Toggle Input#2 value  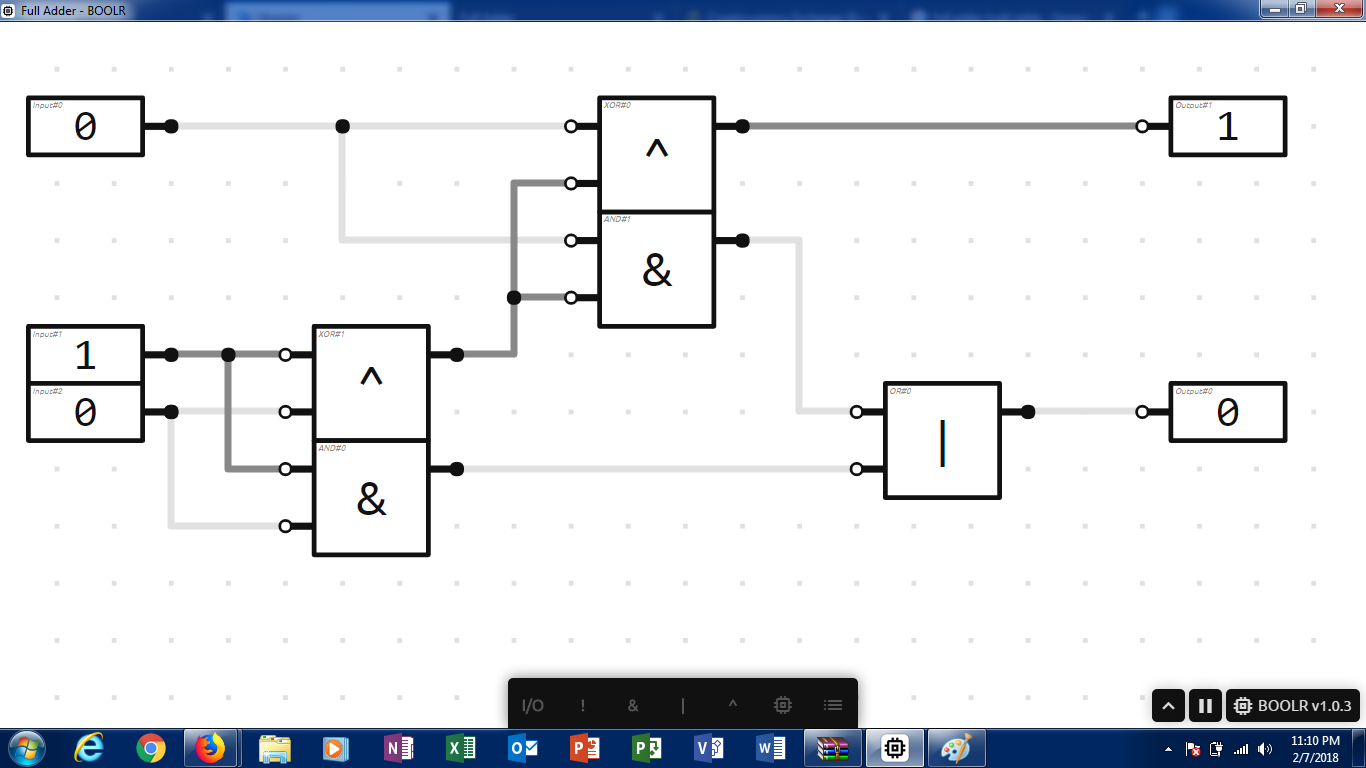(86, 412)
